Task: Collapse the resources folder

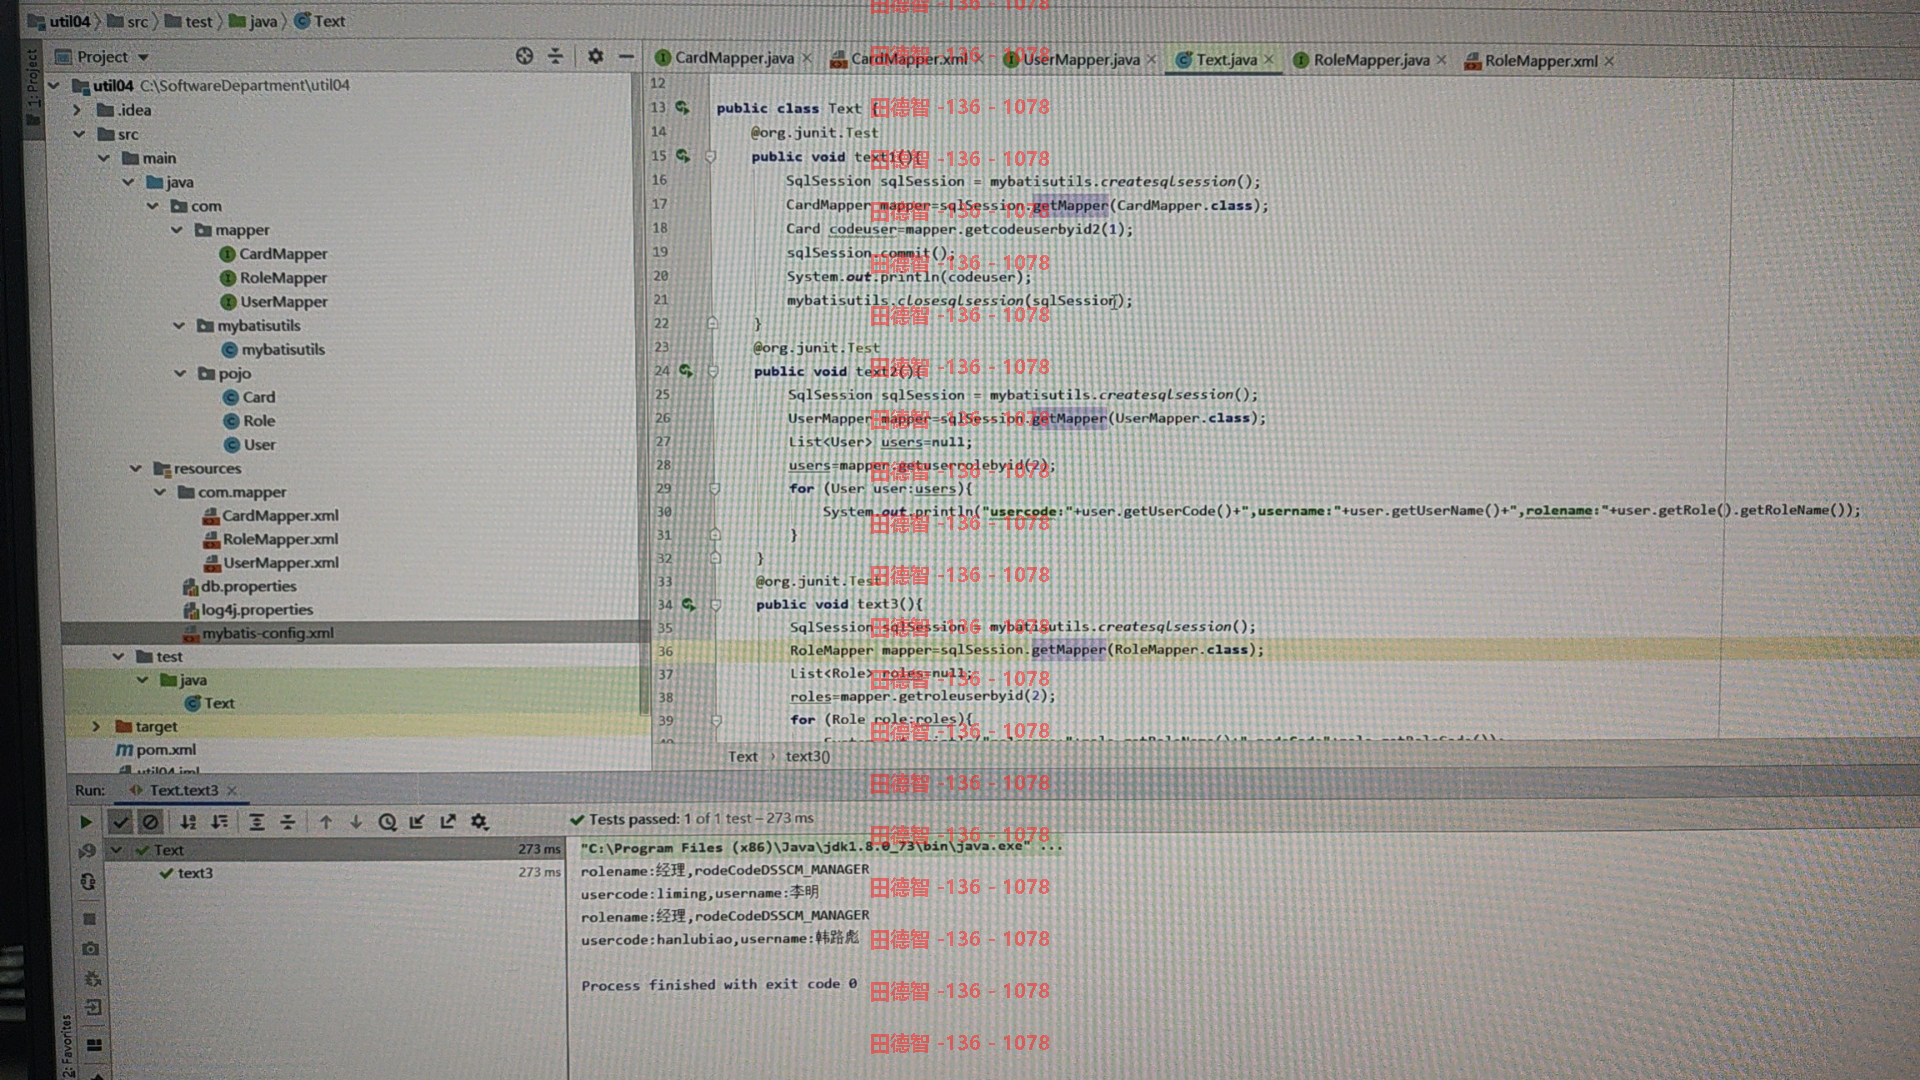Action: pos(135,468)
